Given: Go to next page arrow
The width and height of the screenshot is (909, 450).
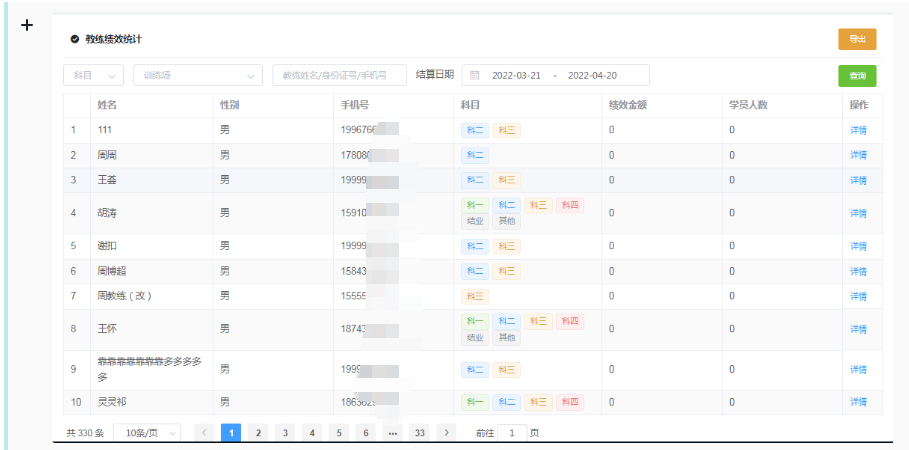Looking at the screenshot, I should click(446, 433).
